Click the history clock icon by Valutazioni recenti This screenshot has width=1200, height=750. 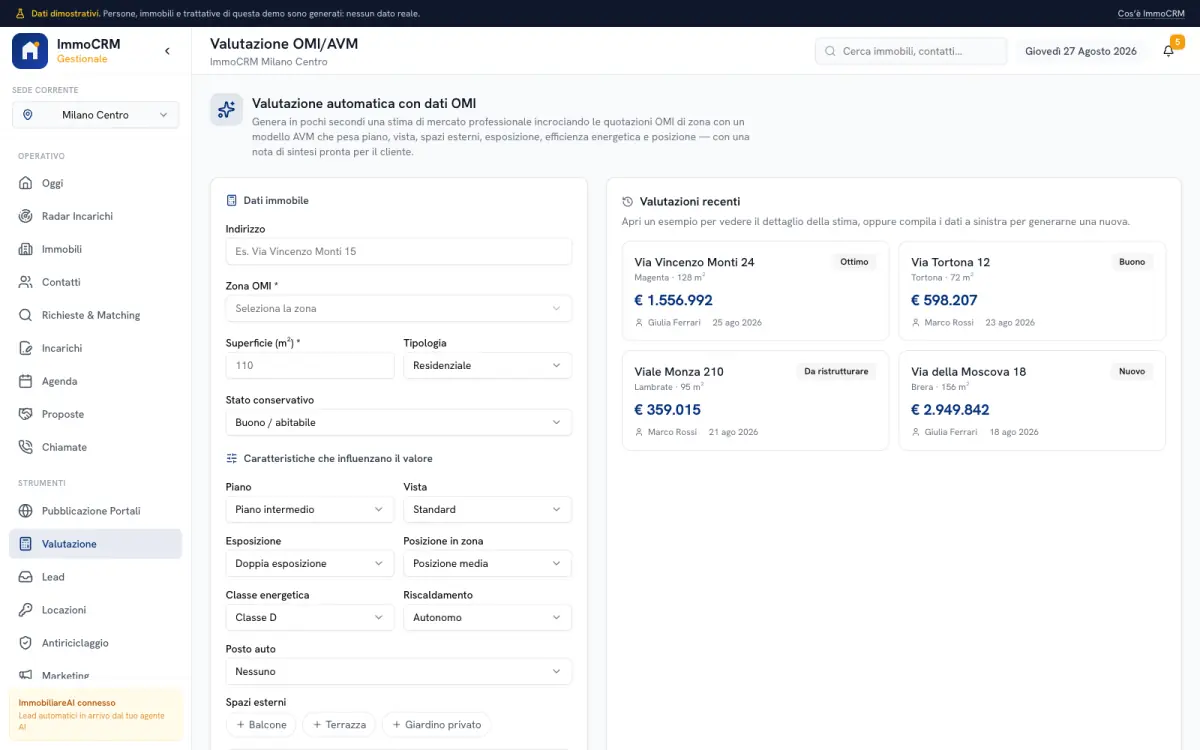628,201
